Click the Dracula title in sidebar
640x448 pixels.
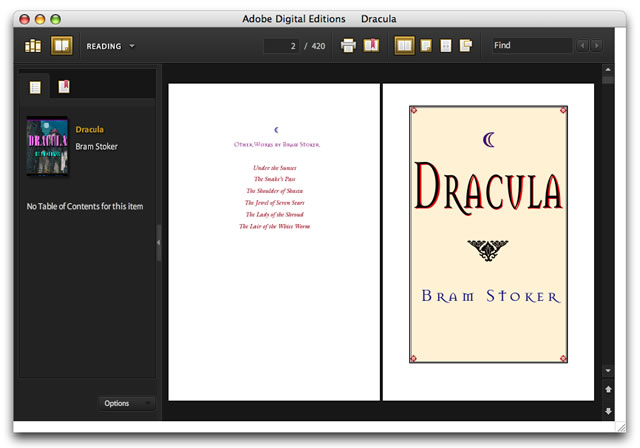pos(89,129)
